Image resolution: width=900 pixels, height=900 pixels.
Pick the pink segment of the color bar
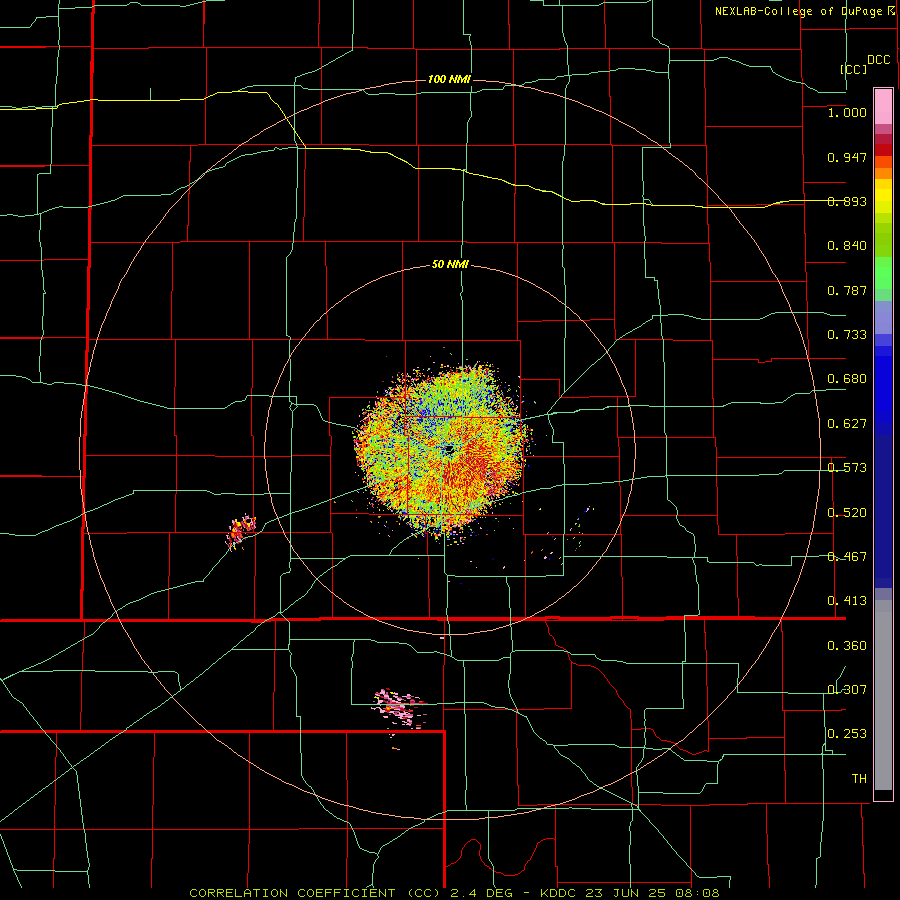[x=883, y=107]
